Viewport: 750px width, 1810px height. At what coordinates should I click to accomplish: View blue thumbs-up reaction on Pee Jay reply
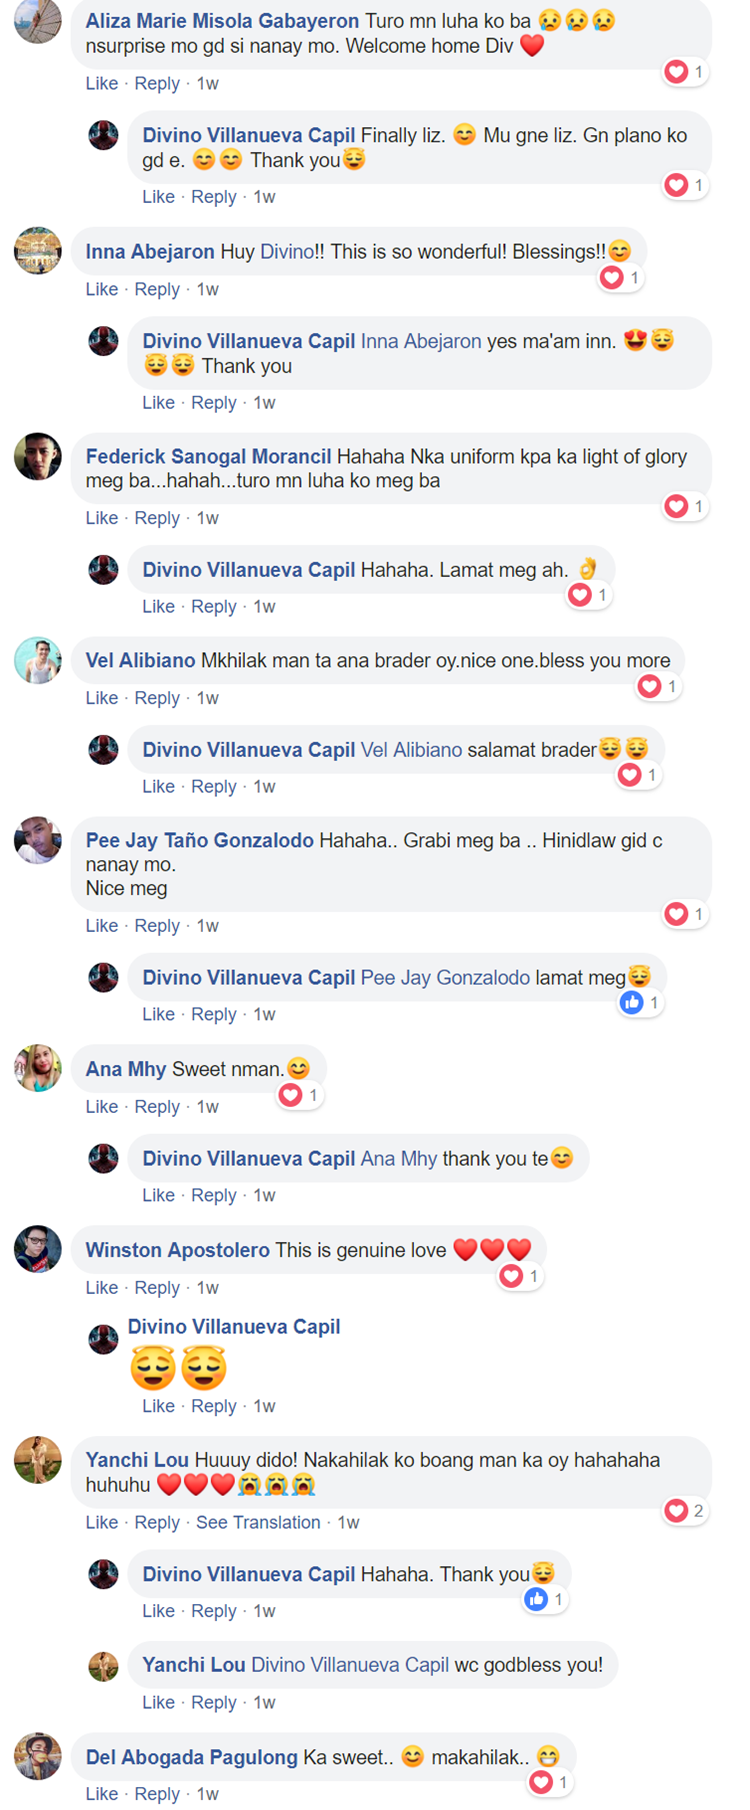click(641, 1003)
